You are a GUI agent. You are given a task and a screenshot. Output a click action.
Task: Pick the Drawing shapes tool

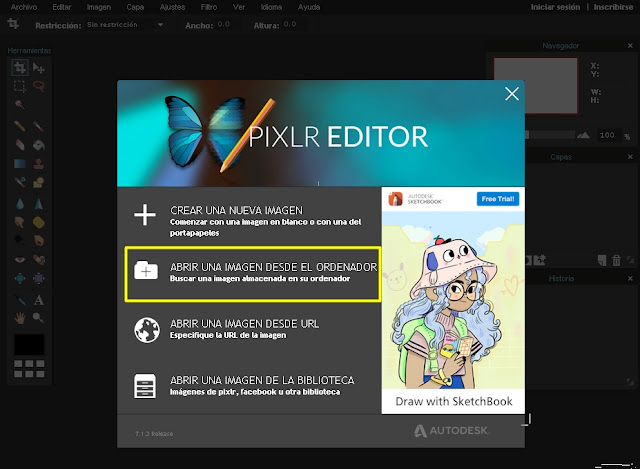click(x=39, y=182)
